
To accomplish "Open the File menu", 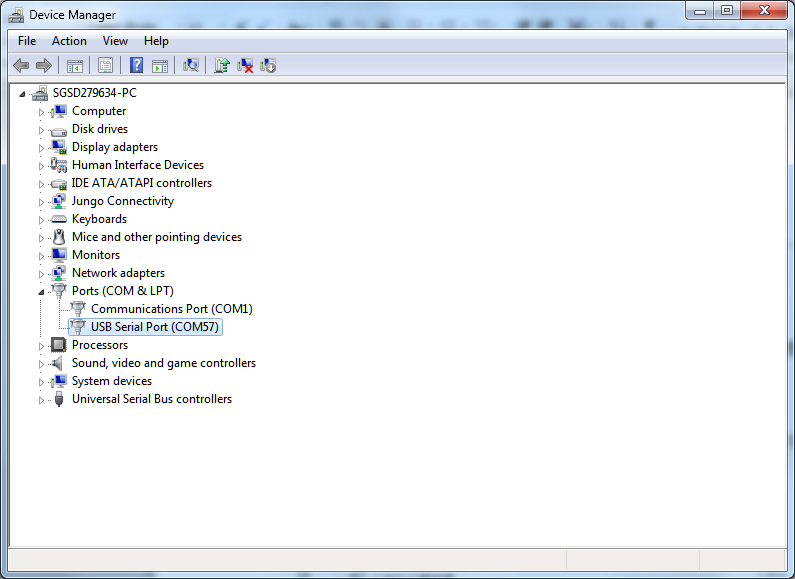I will 27,41.
